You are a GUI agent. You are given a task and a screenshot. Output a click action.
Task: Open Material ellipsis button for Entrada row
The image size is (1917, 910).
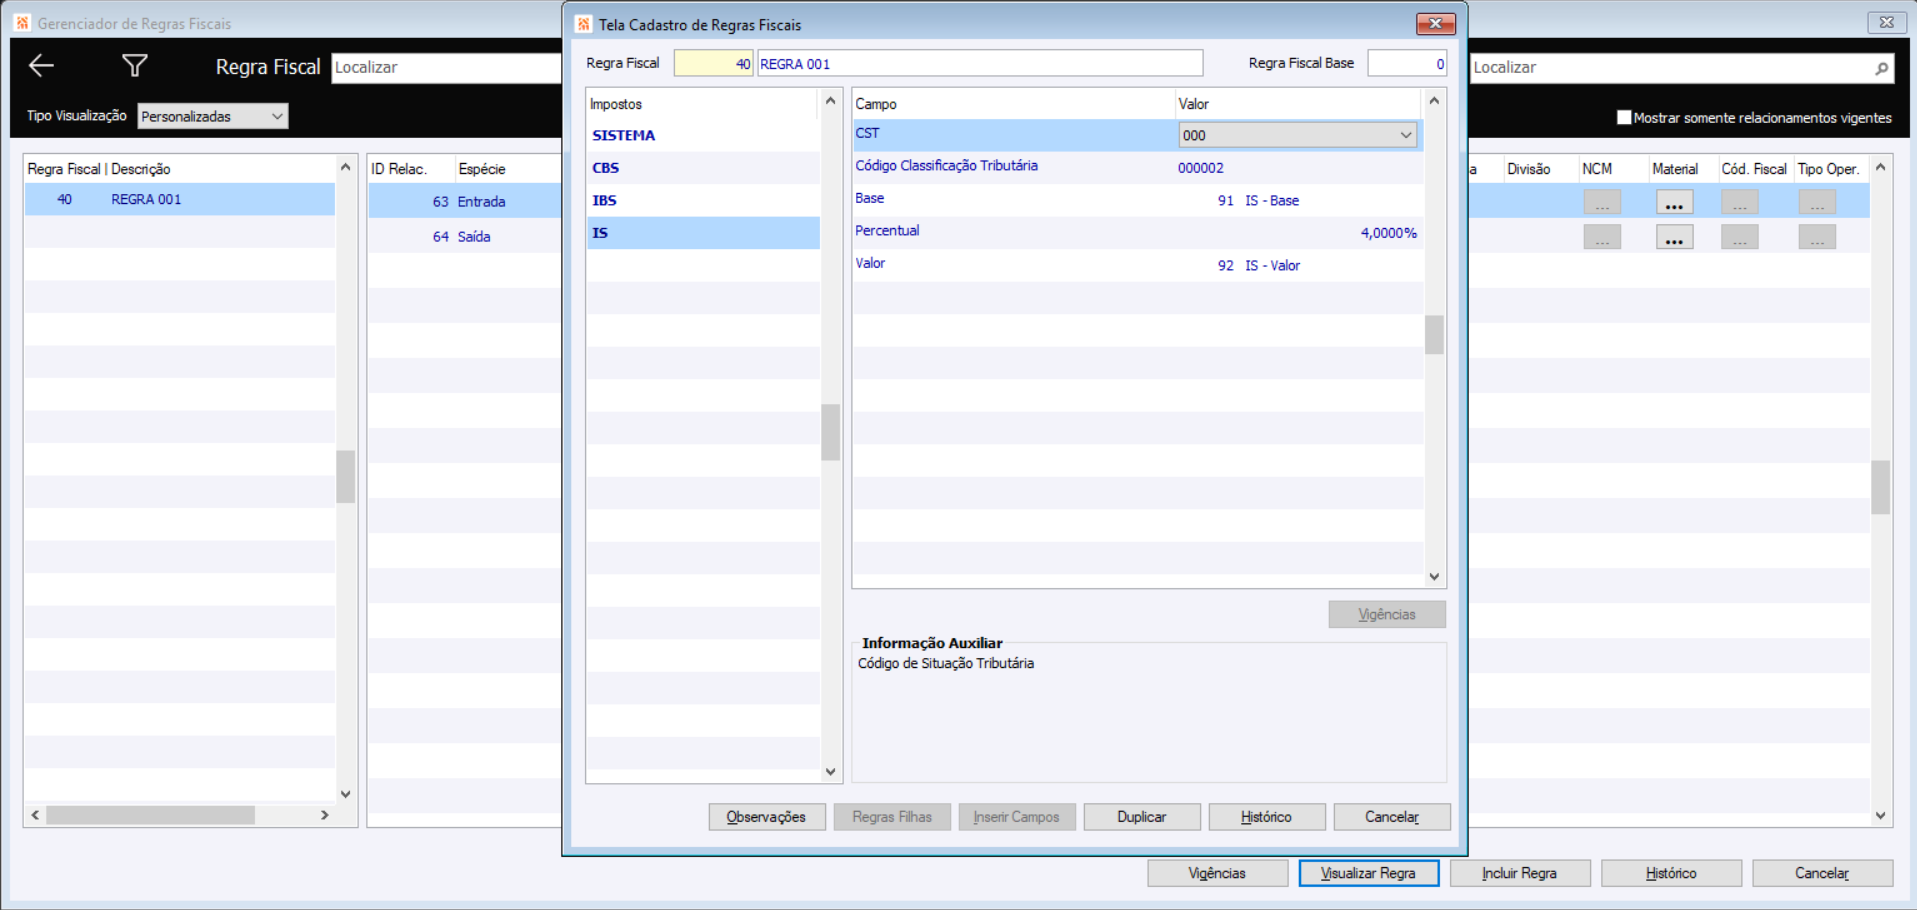1674,202
